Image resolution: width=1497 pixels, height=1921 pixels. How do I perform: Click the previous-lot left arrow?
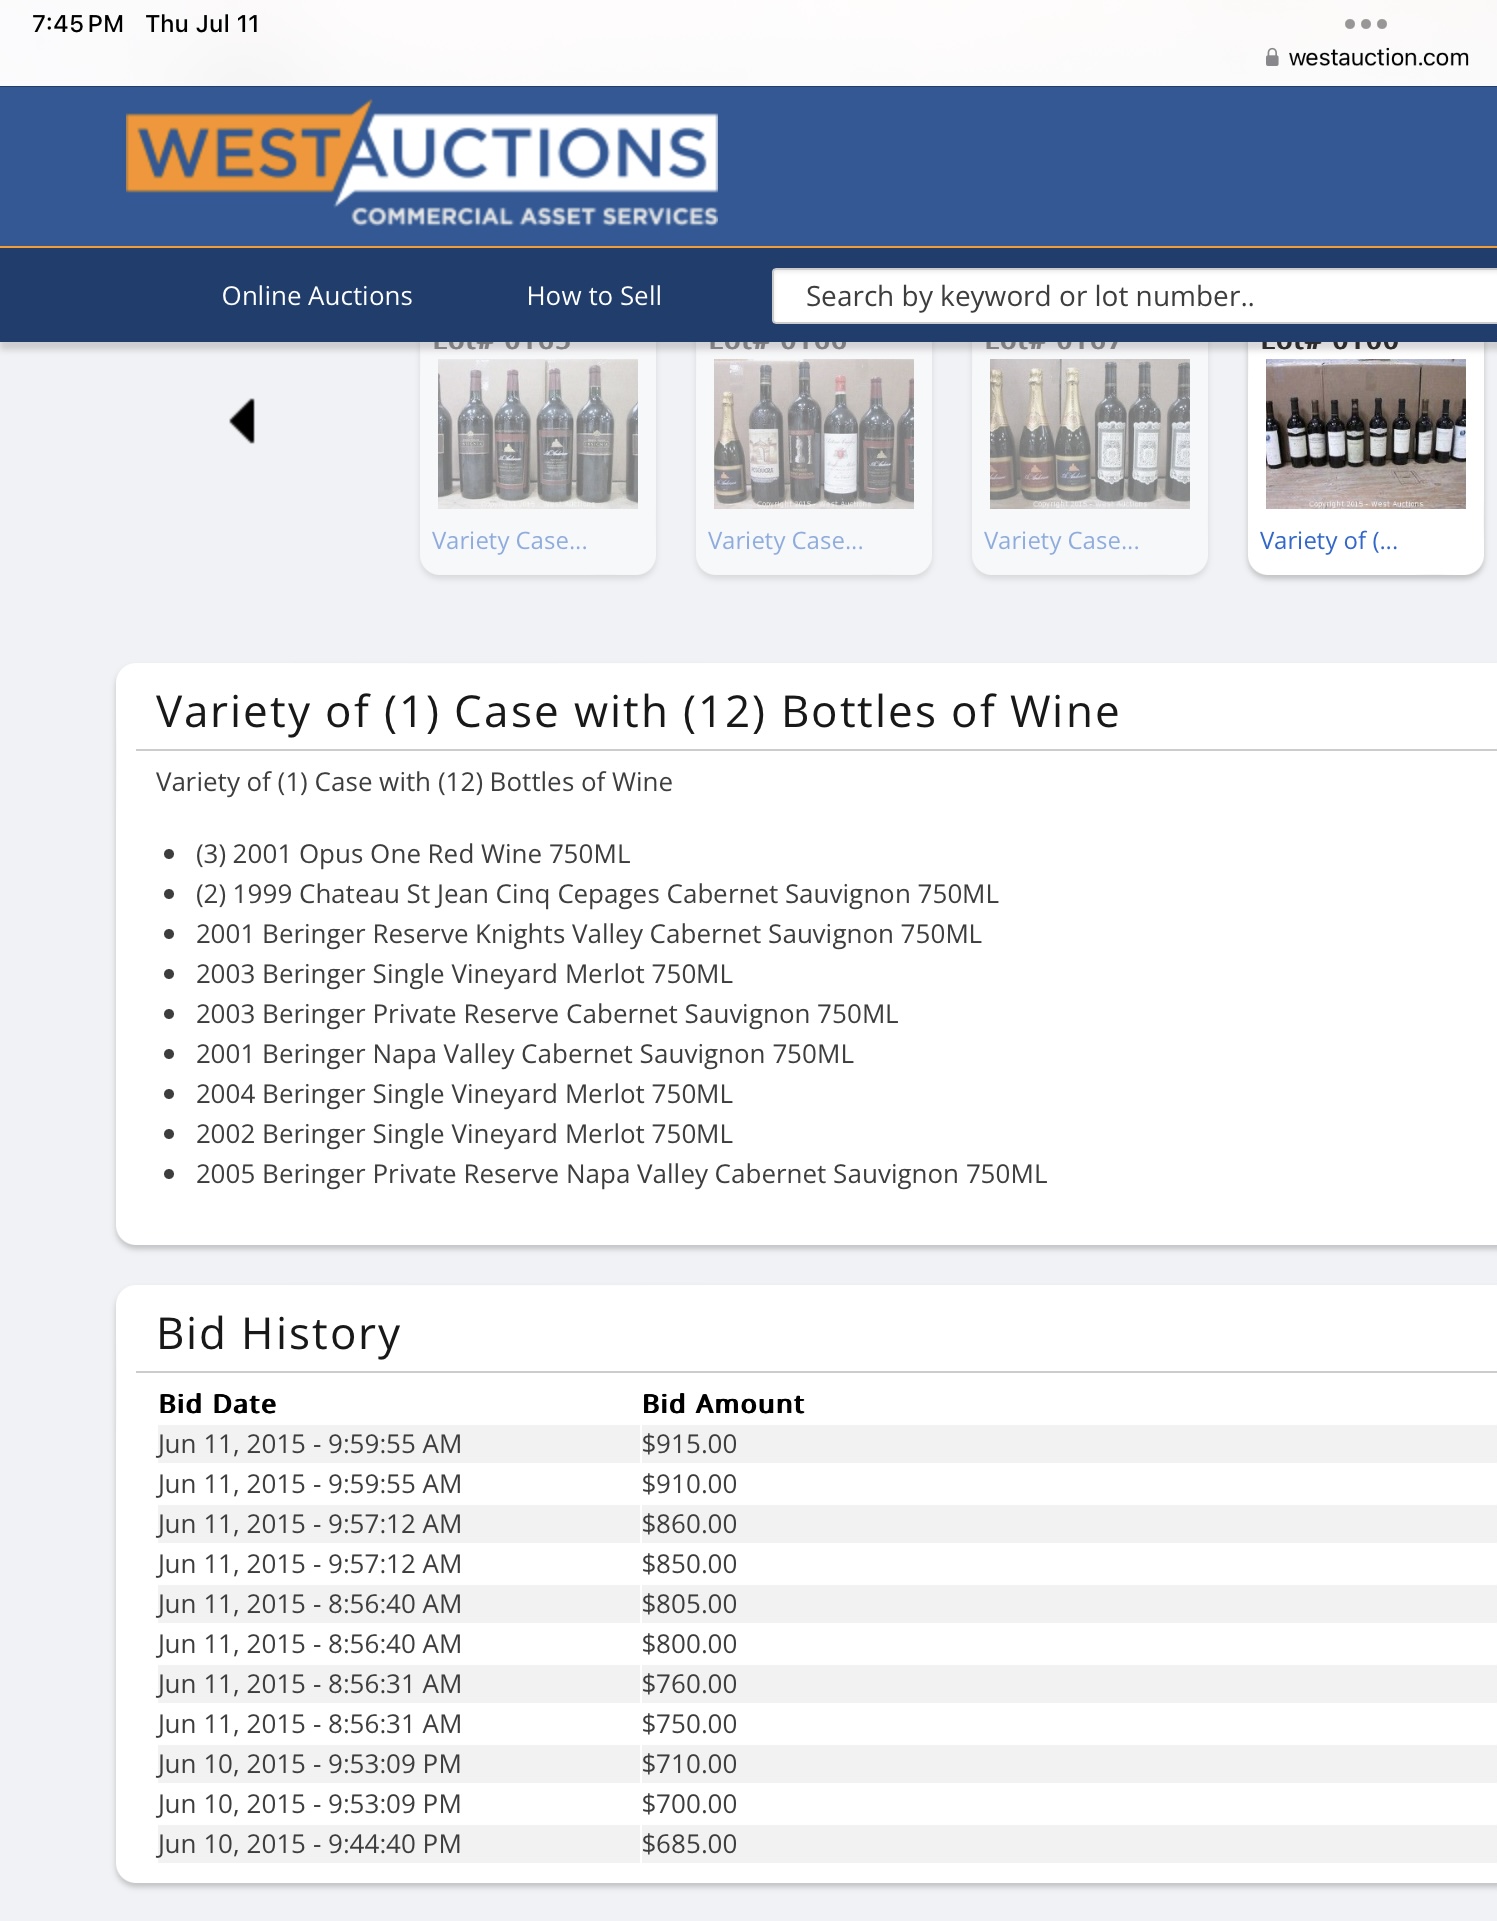pyautogui.click(x=243, y=421)
